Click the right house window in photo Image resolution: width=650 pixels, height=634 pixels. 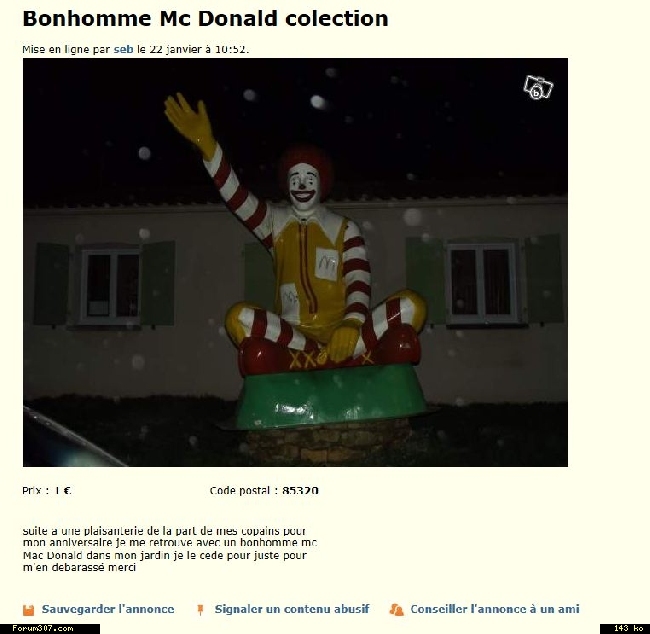coord(483,283)
